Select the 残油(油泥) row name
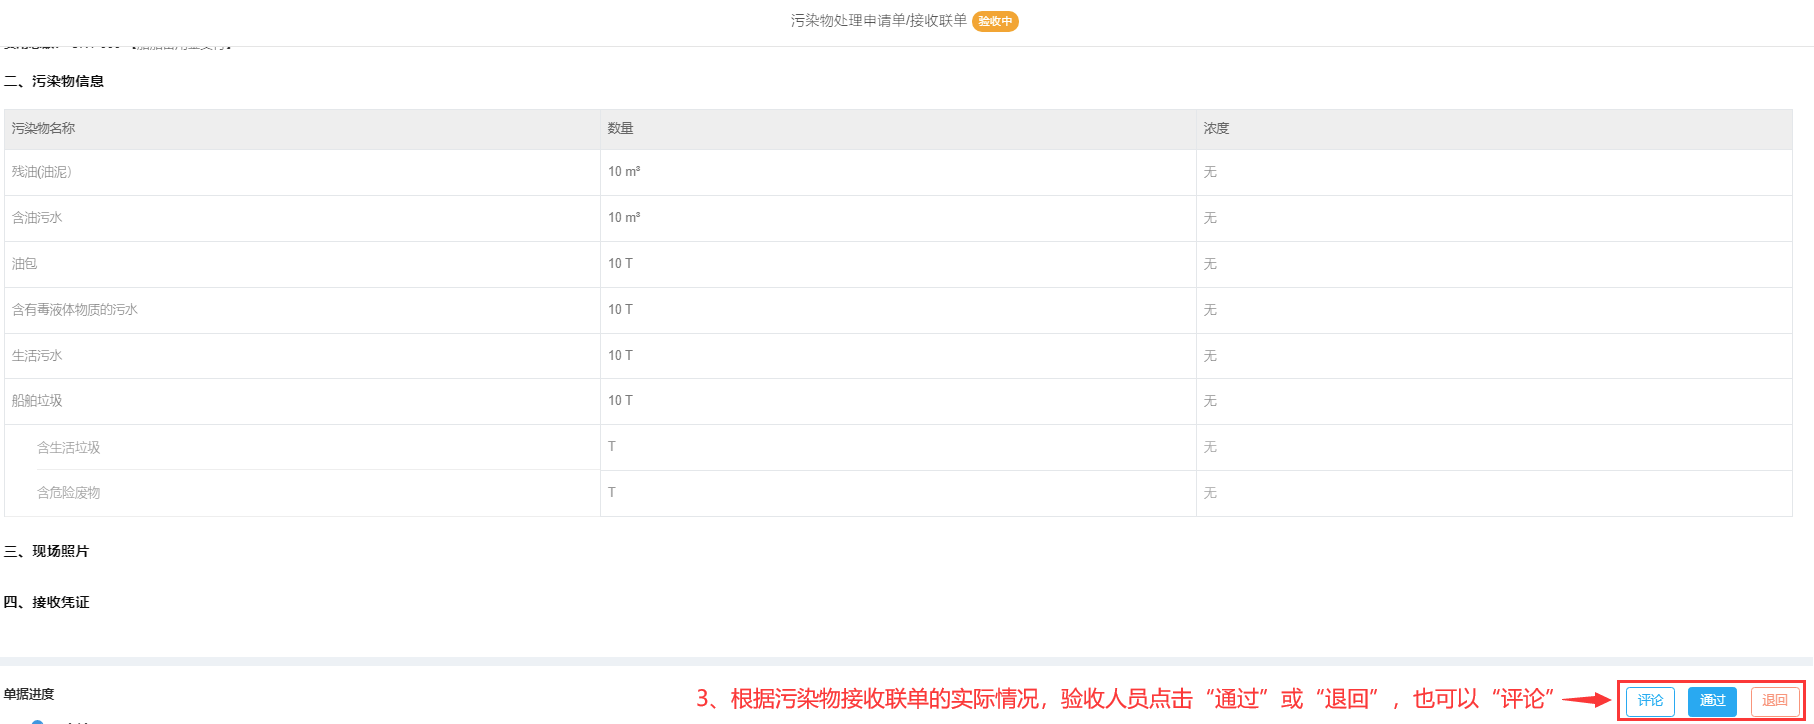Image resolution: width=1814 pixels, height=724 pixels. 41,172
